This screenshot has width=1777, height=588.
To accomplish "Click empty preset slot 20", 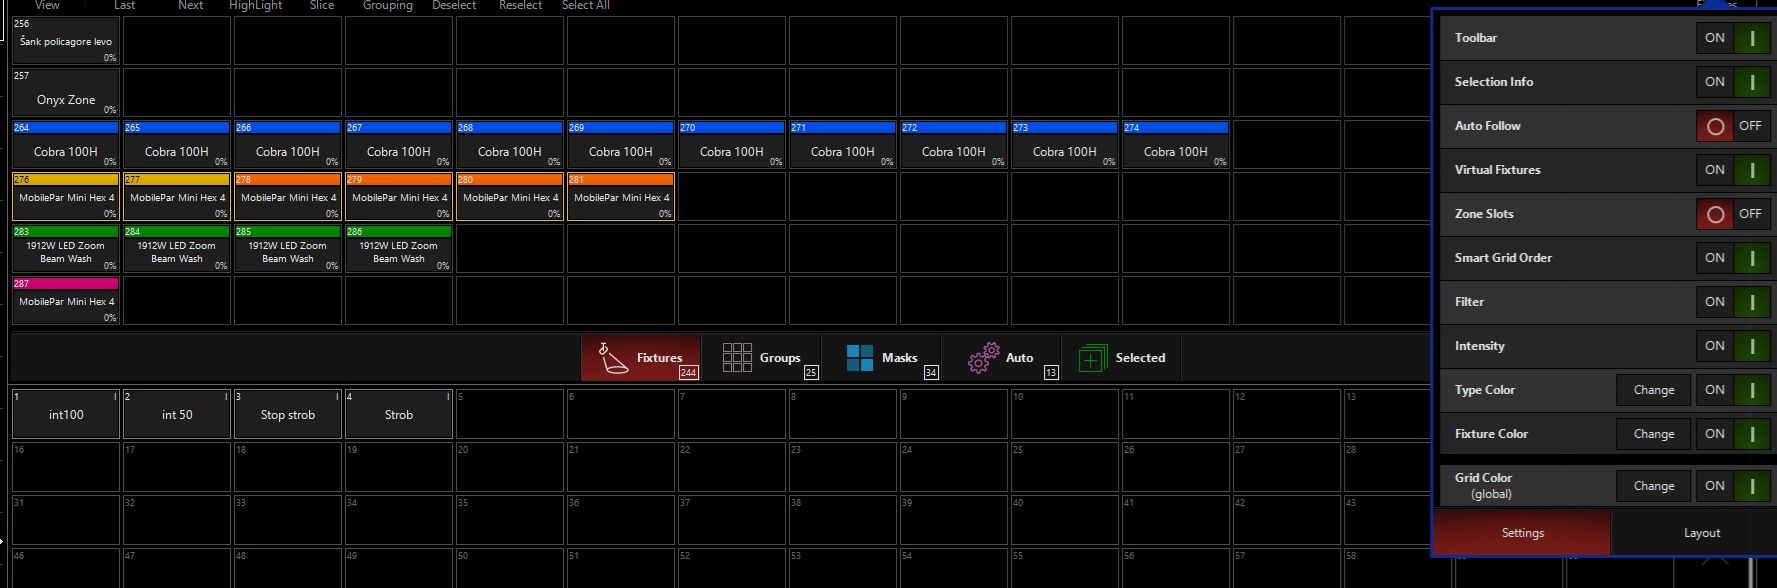I will [510, 466].
